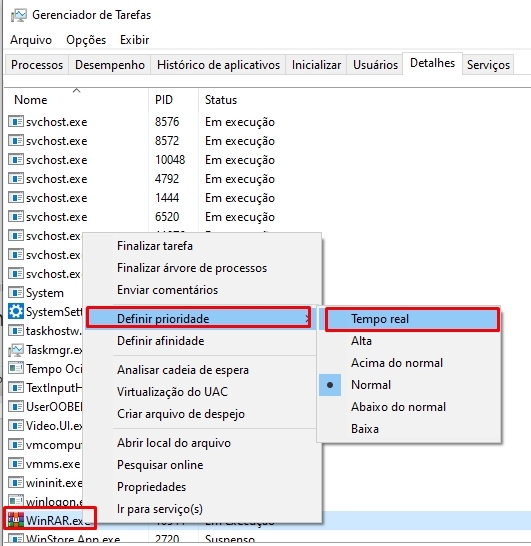
Task: Choose Ir para serviço(s)
Action: [202, 509]
